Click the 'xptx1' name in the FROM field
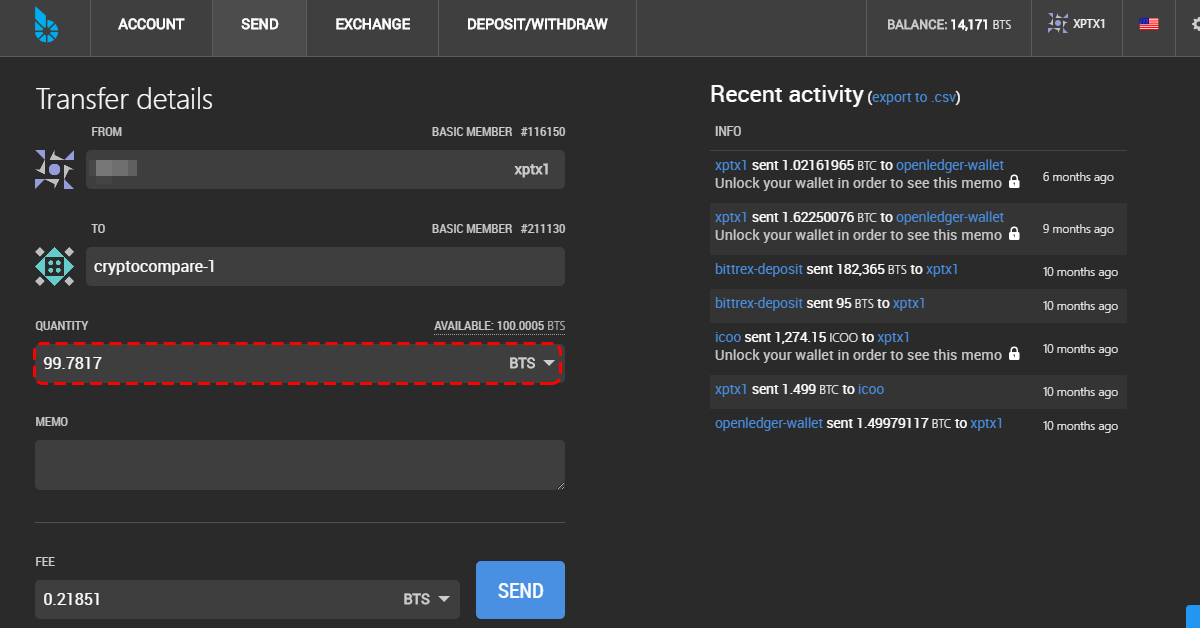1200x628 pixels. point(532,170)
